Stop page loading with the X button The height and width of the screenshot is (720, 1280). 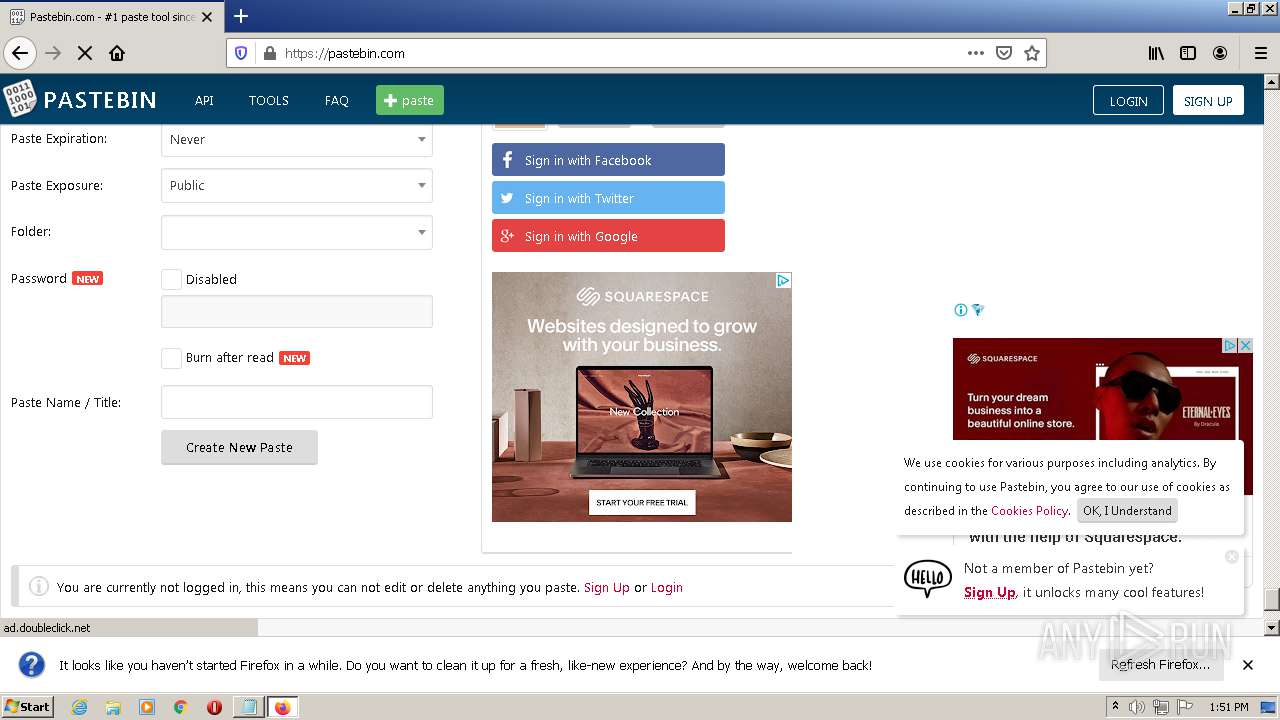tap(85, 53)
